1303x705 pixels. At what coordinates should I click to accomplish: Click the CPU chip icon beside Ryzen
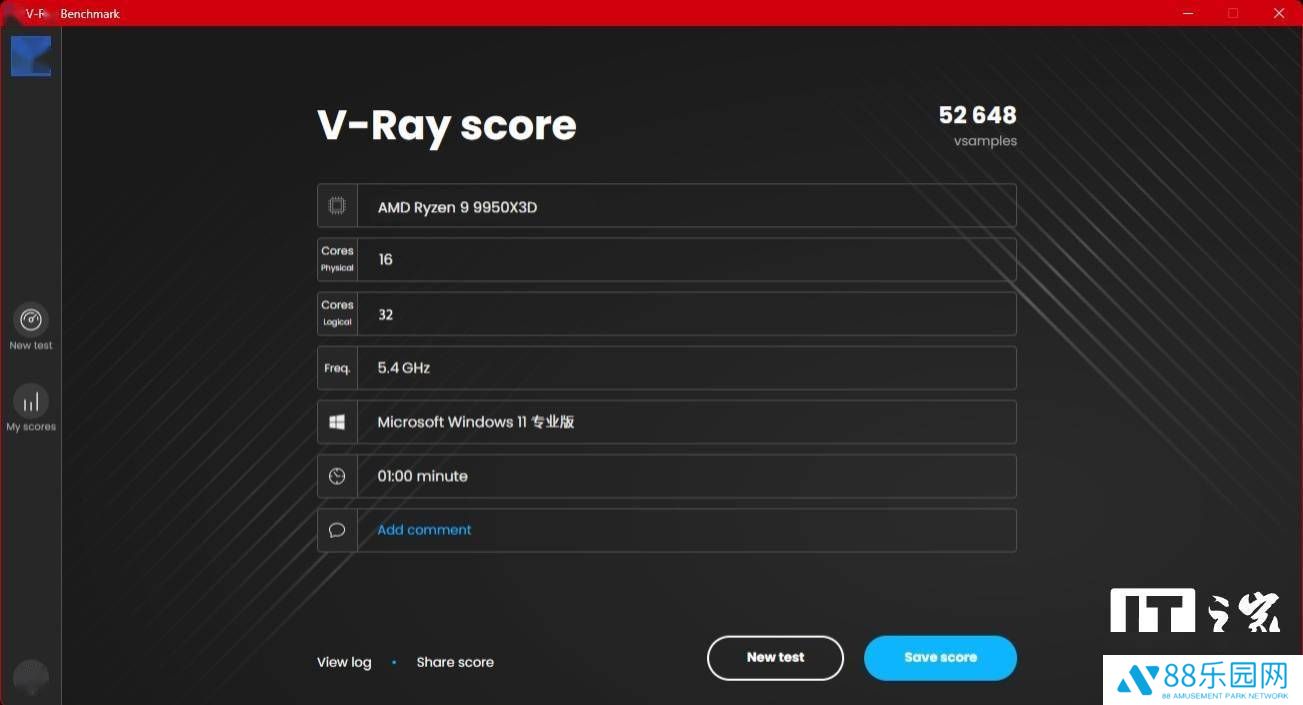[337, 206]
